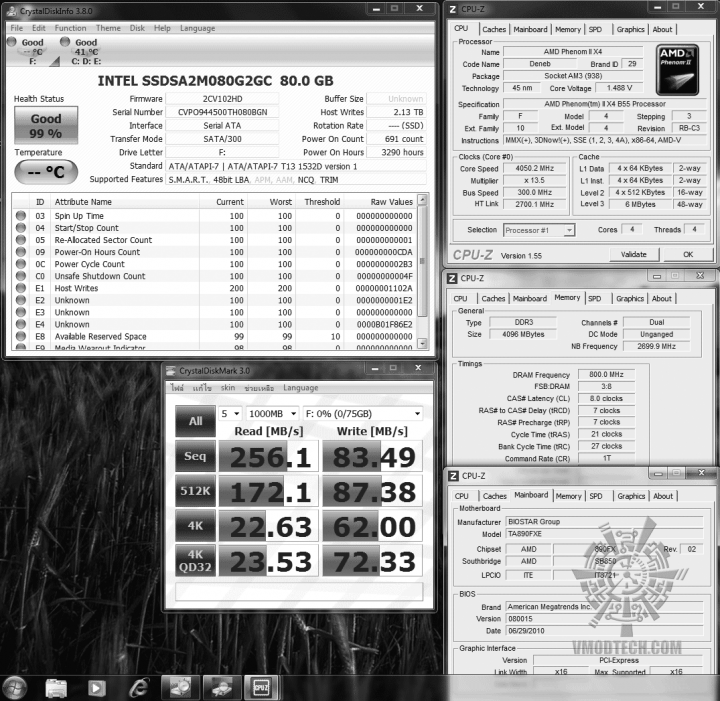
Task: Click status circle for Unsafe Shutdown Count
Action: 21,275
